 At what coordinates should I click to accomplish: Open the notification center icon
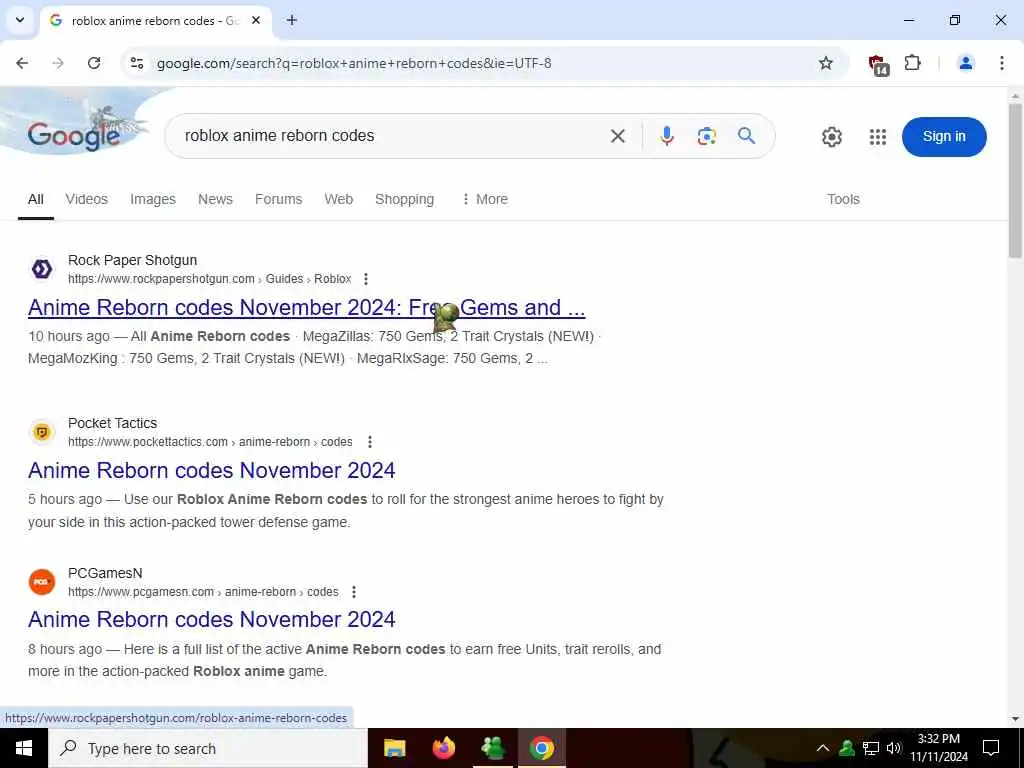991,748
